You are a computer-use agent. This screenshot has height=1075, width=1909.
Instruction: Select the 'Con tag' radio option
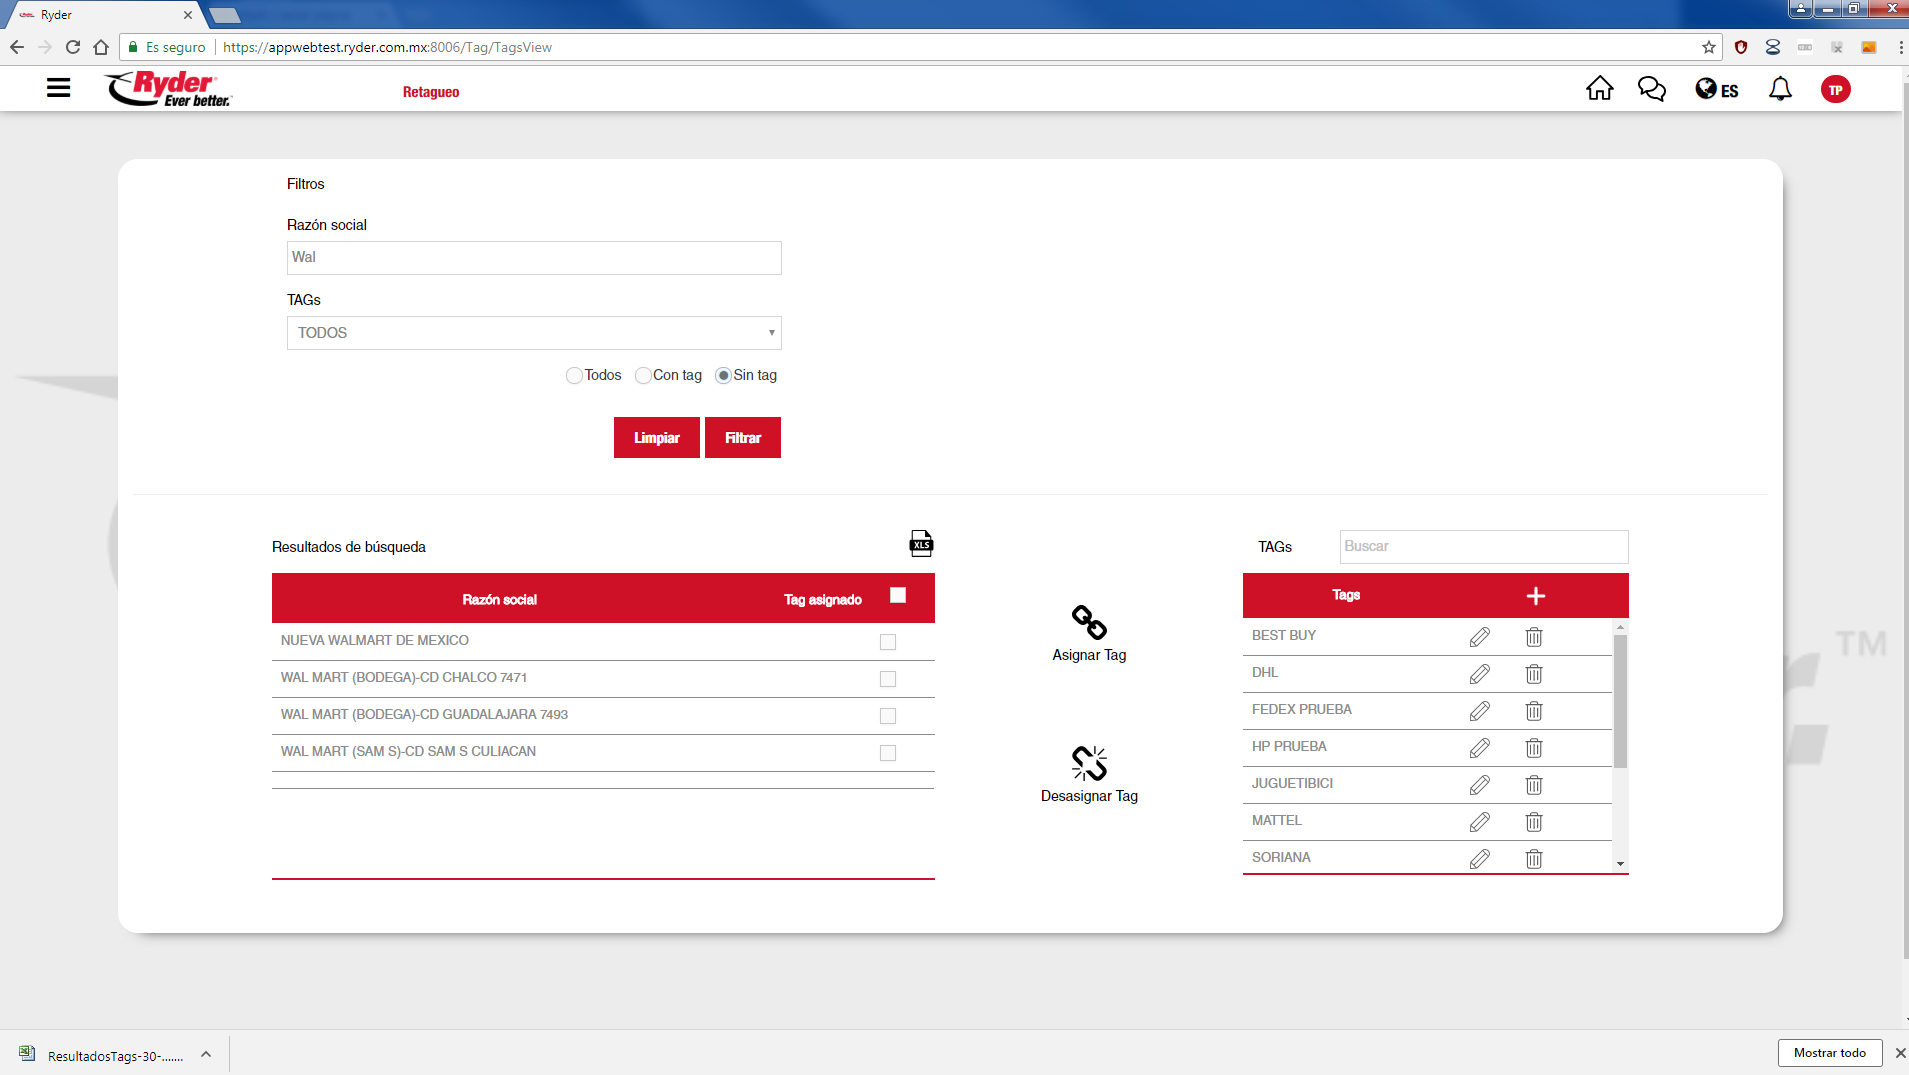(x=643, y=376)
